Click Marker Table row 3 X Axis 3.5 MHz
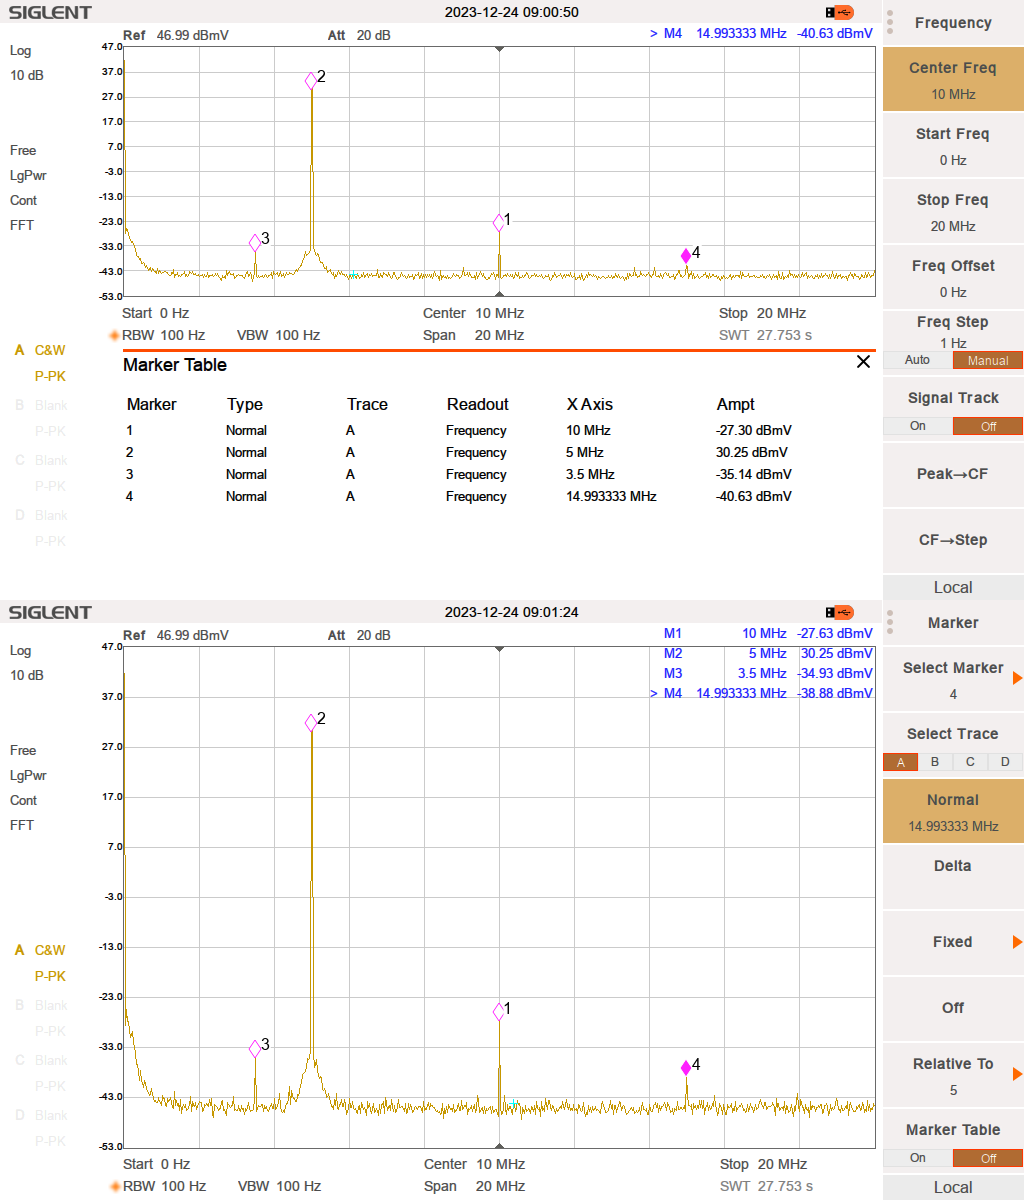Image resolution: width=1024 pixels, height=1200 pixels. coord(590,474)
